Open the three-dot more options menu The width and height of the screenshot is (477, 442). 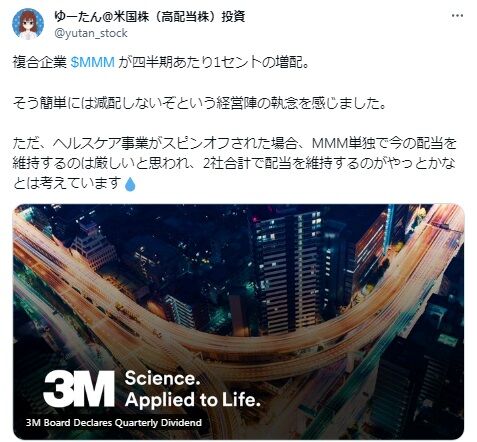(457, 16)
